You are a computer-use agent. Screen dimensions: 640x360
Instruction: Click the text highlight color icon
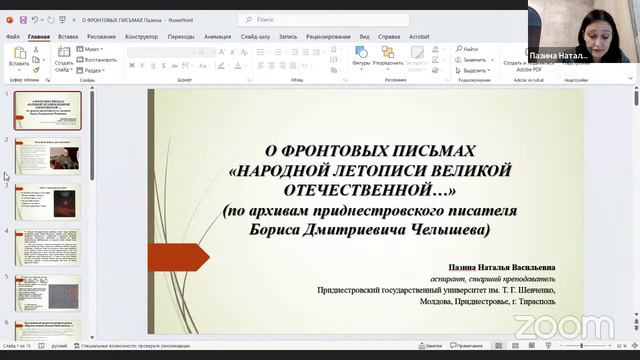(221, 66)
